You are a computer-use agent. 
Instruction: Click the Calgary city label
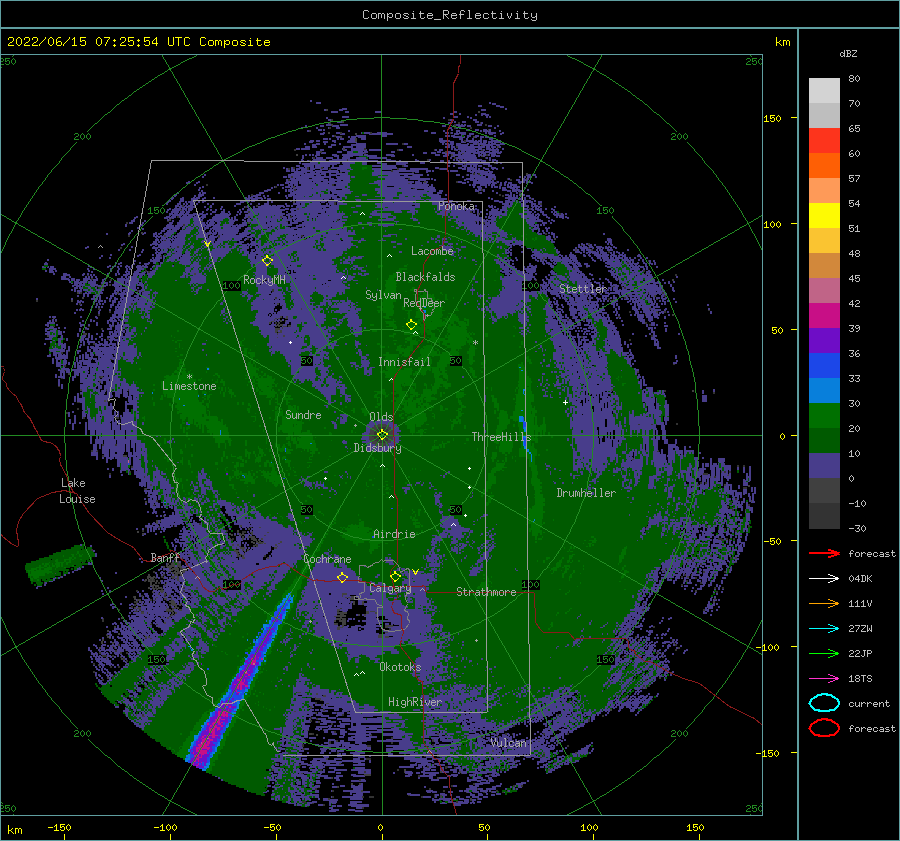[x=390, y=588]
